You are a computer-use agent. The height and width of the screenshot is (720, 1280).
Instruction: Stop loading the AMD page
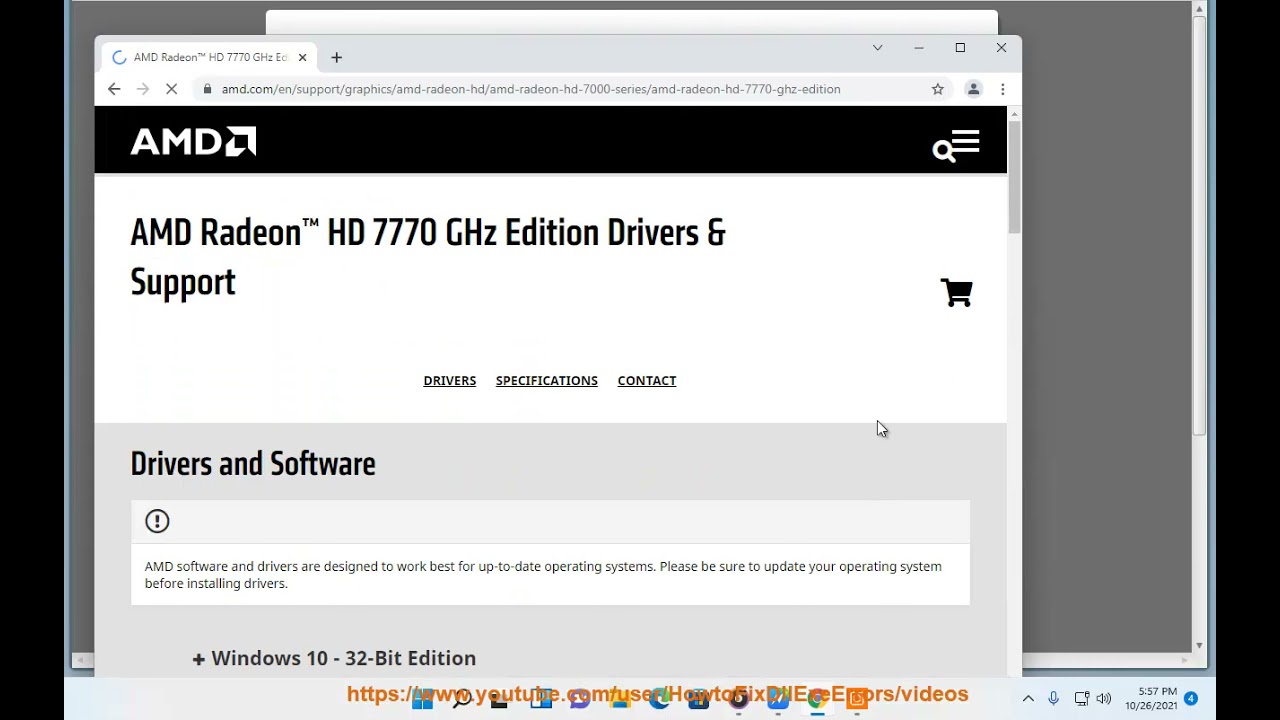pyautogui.click(x=171, y=89)
